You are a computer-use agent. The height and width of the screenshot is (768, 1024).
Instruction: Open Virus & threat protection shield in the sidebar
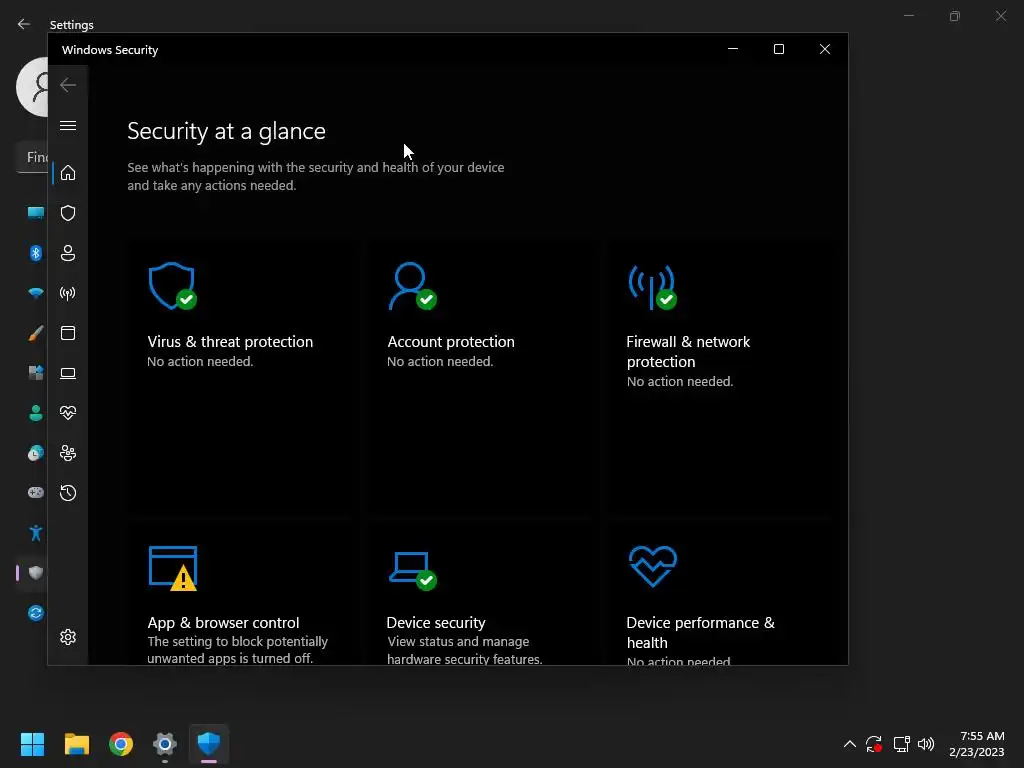pos(68,213)
